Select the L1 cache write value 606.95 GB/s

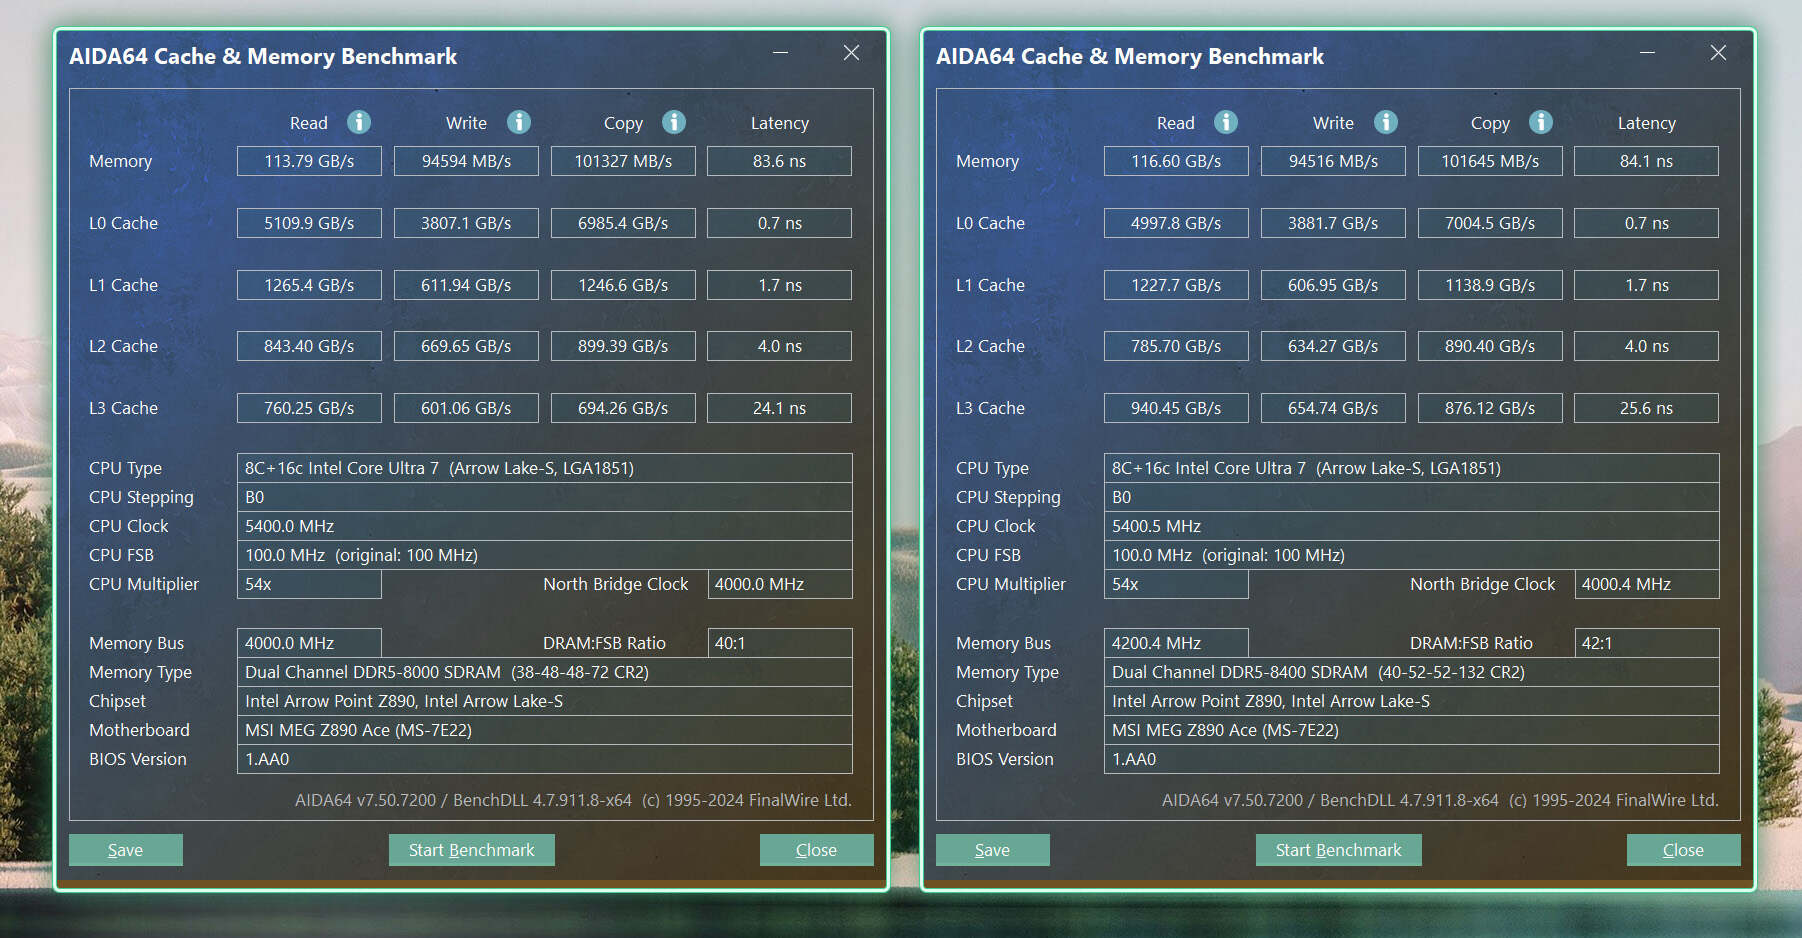click(1333, 285)
